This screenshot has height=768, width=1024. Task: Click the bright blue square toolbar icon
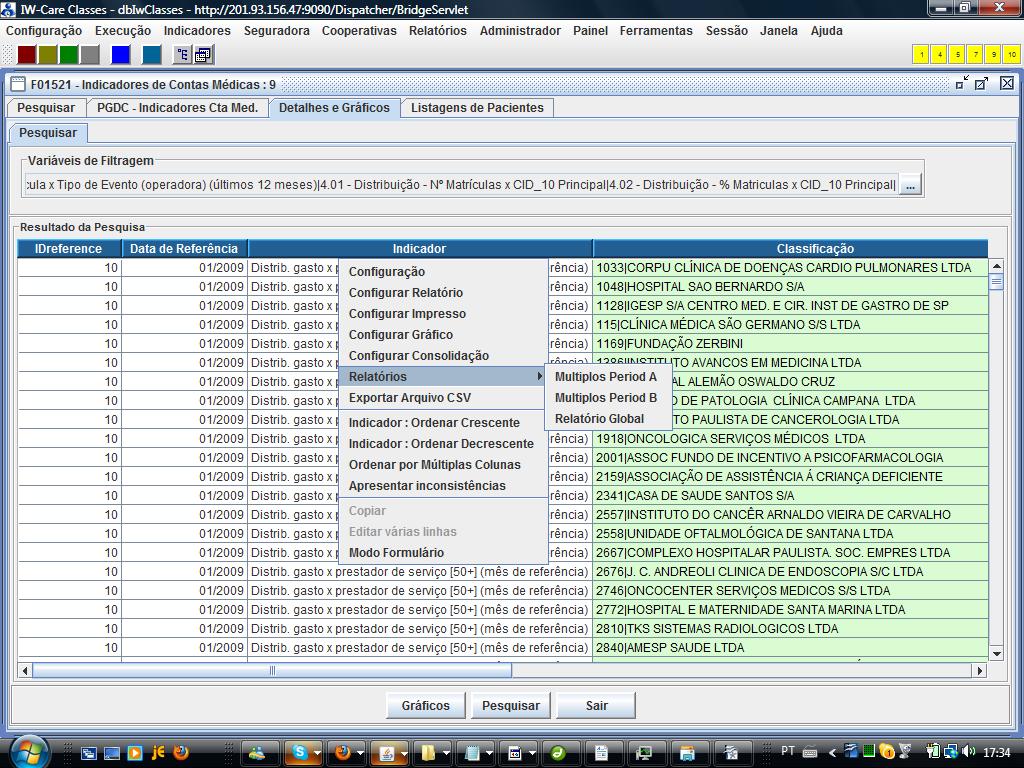click(120, 54)
